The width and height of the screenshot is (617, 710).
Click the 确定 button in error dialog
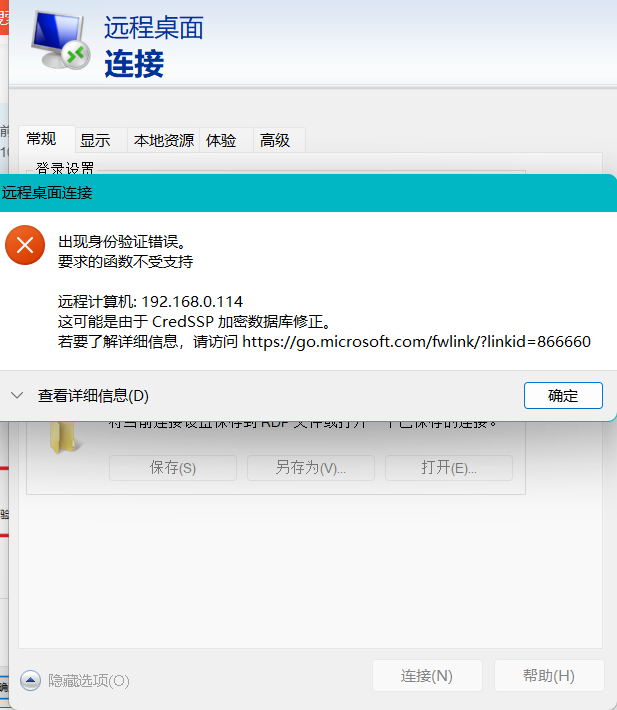(x=563, y=395)
